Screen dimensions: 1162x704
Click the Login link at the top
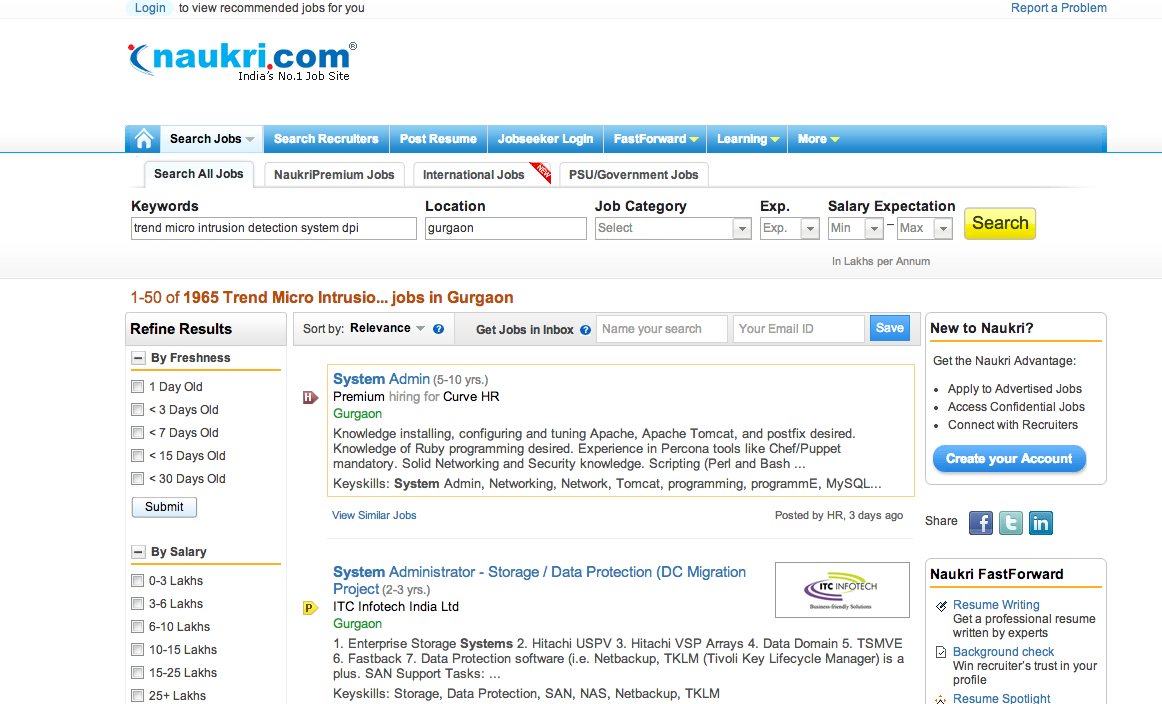point(150,8)
